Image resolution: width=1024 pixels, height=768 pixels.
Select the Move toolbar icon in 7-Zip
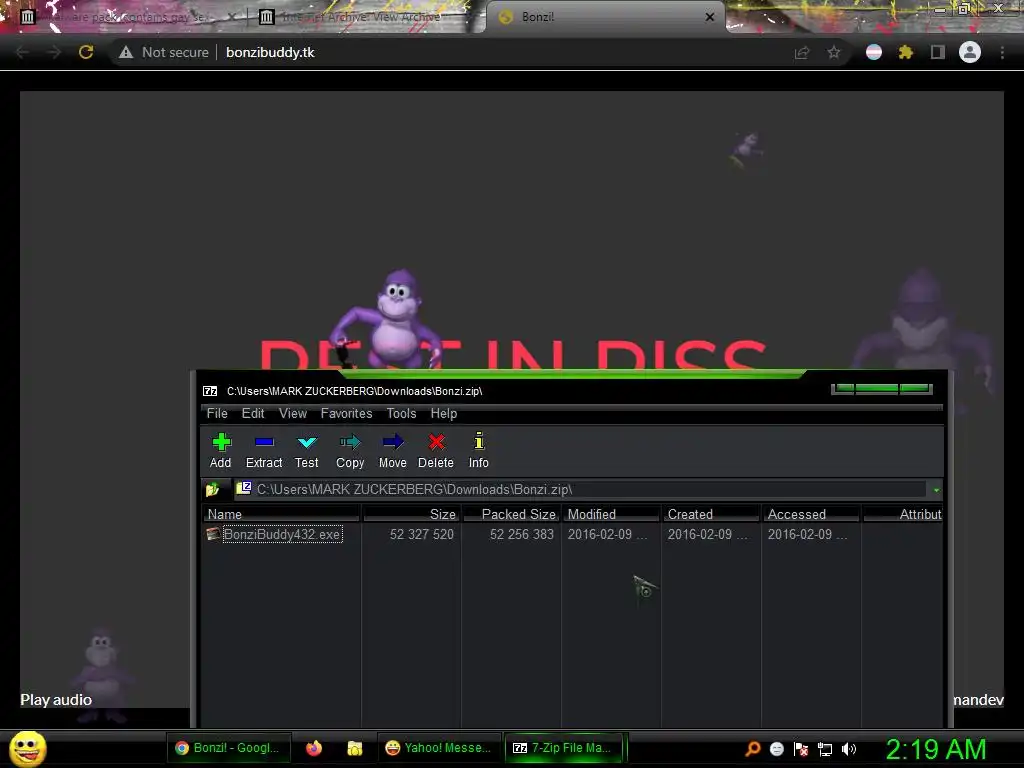pyautogui.click(x=392, y=451)
